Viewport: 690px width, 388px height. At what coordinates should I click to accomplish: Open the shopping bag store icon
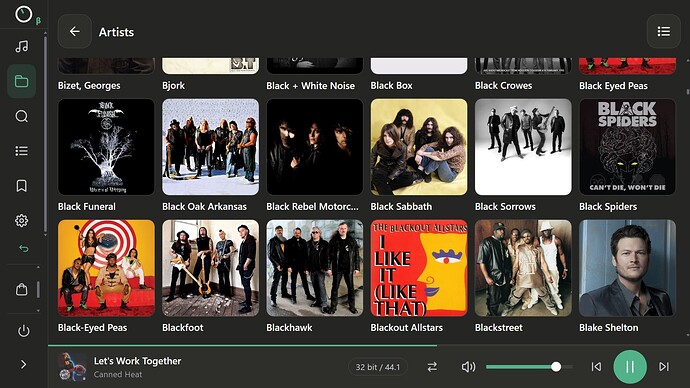[x=22, y=289]
